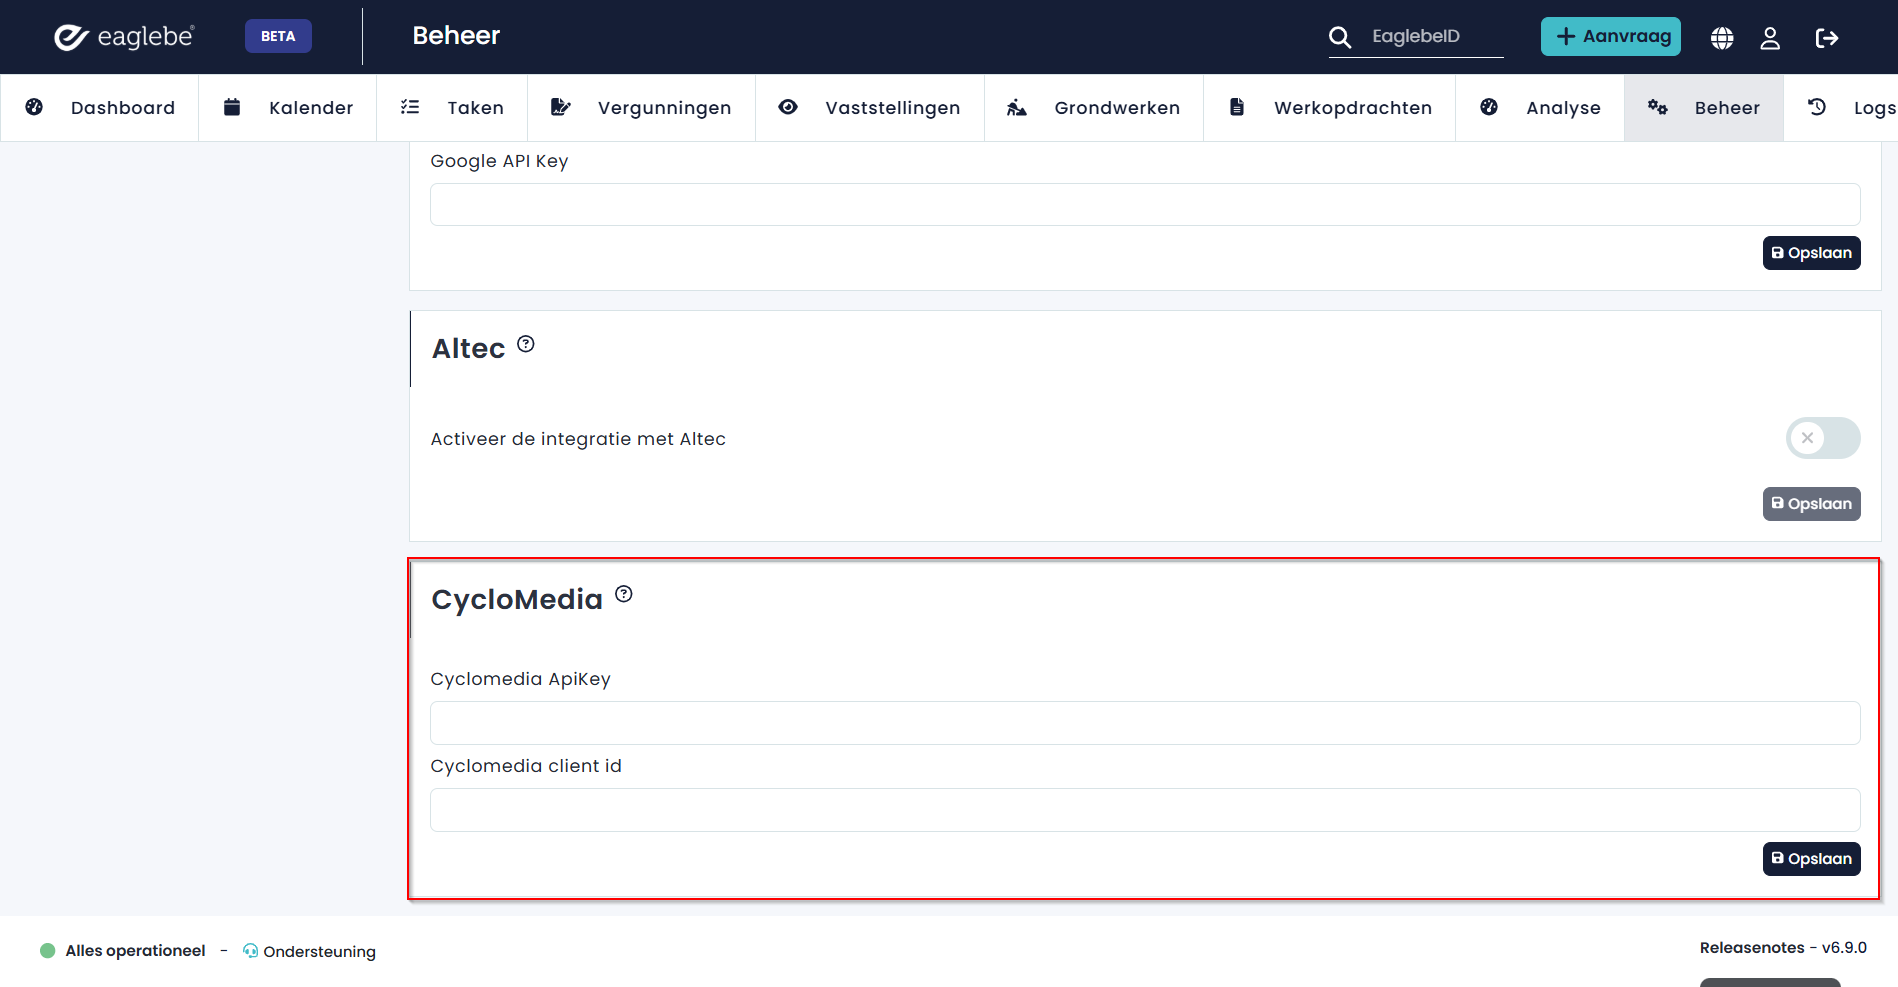
Task: Create a new Aanvraag
Action: [x=1610, y=36]
